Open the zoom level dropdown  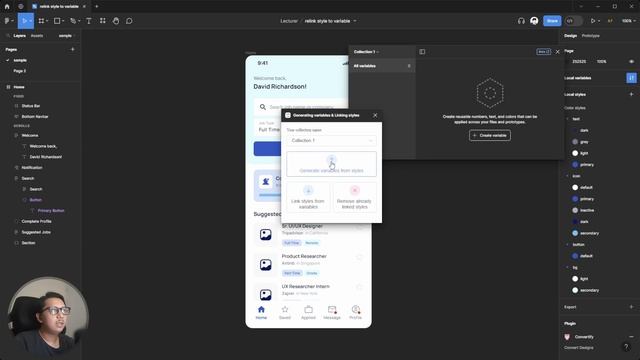click(628, 21)
